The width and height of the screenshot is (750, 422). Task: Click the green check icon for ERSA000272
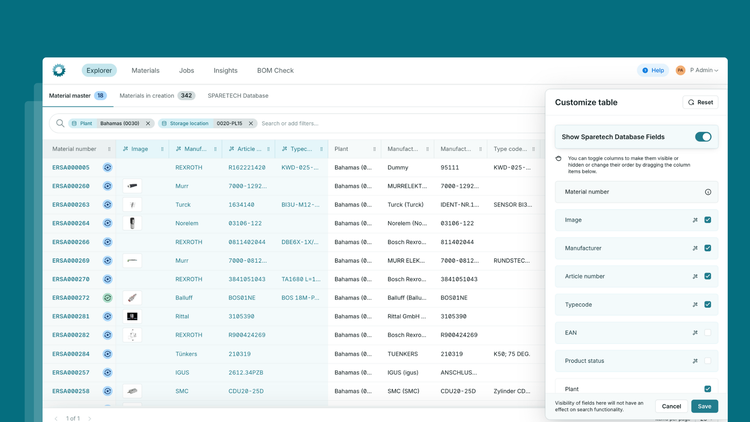108,298
